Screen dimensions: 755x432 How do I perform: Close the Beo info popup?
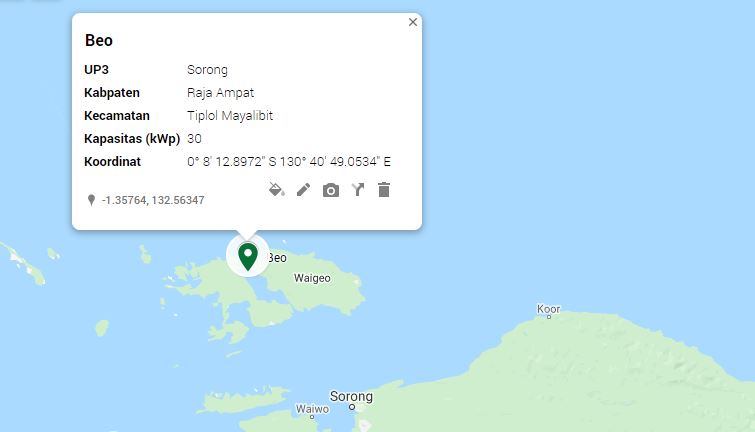[413, 22]
